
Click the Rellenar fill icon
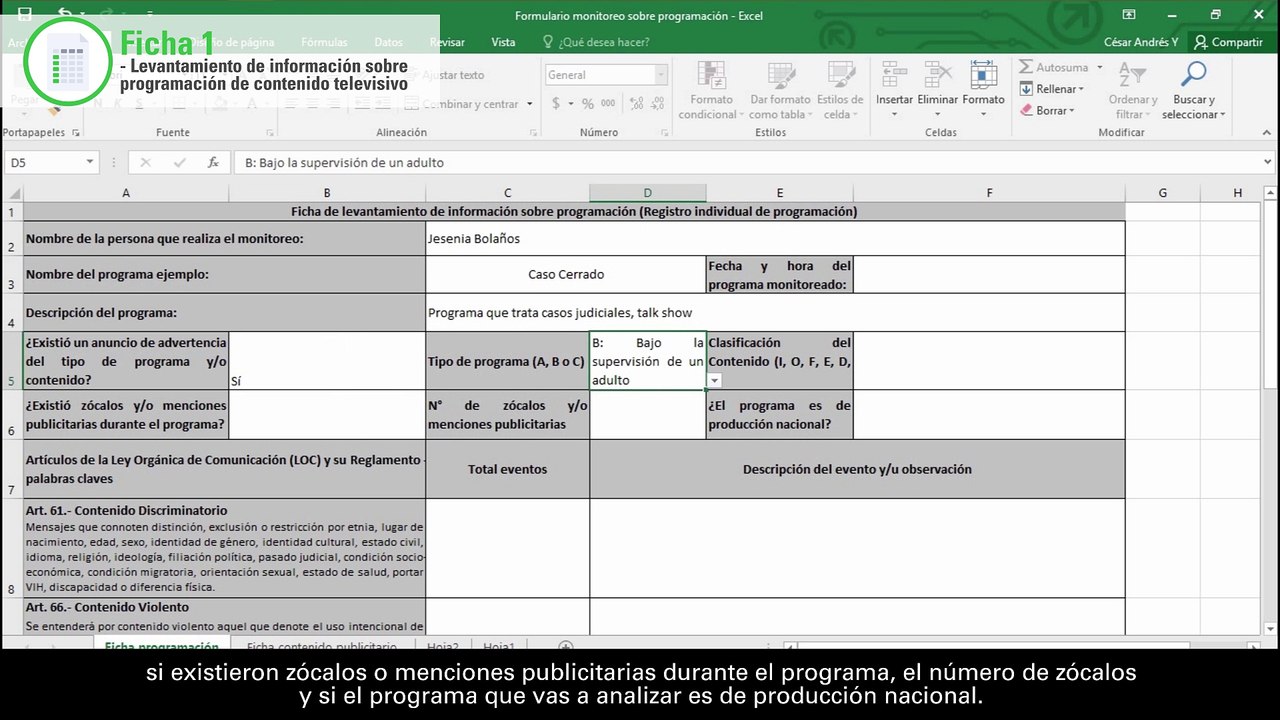[1026, 89]
